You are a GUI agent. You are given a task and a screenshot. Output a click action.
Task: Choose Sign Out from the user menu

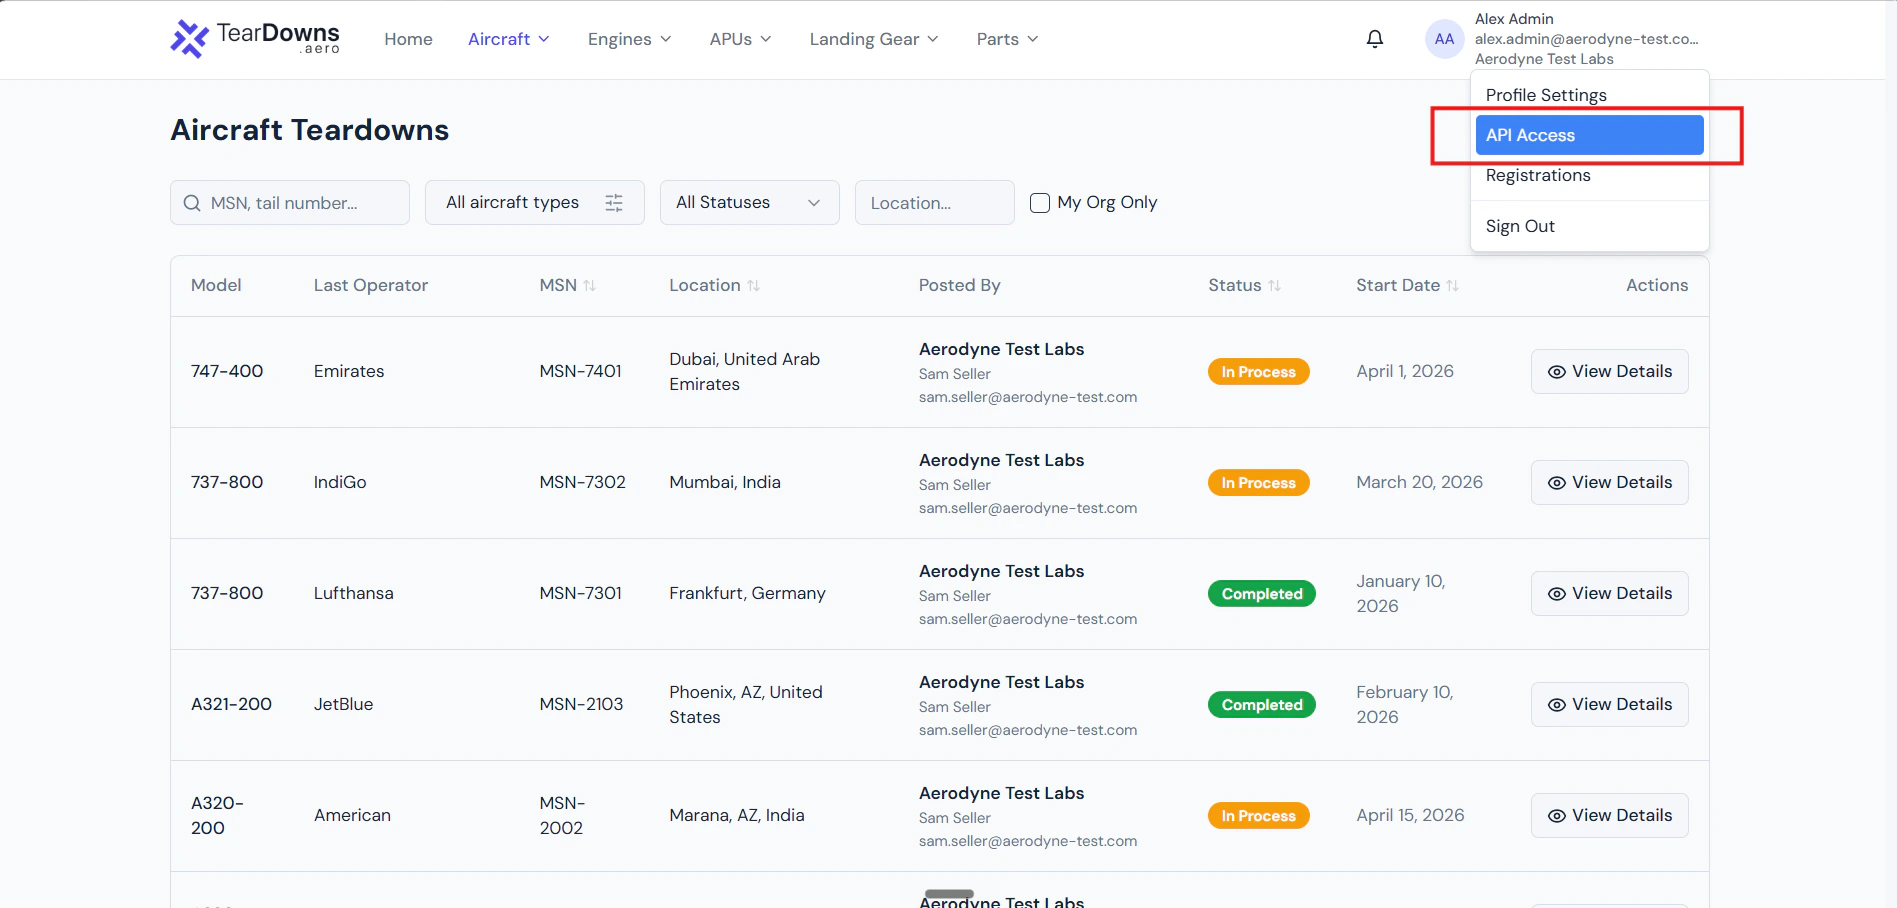[x=1589, y=226]
